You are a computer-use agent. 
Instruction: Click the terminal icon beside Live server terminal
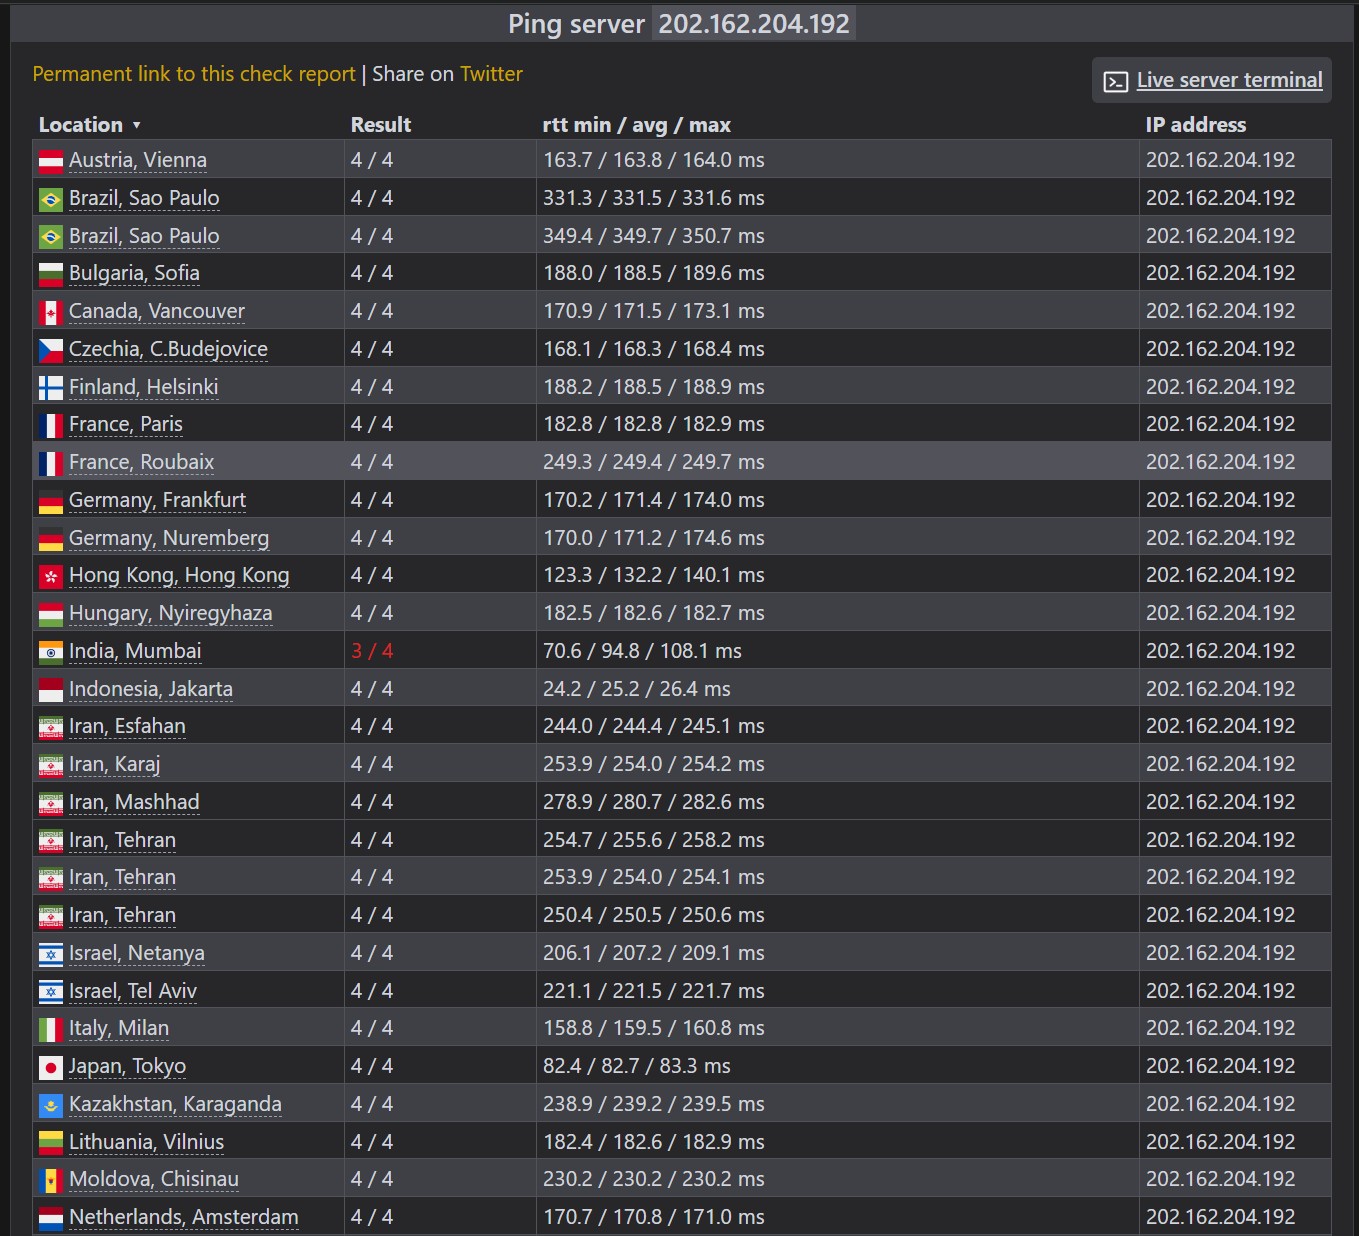click(1116, 81)
